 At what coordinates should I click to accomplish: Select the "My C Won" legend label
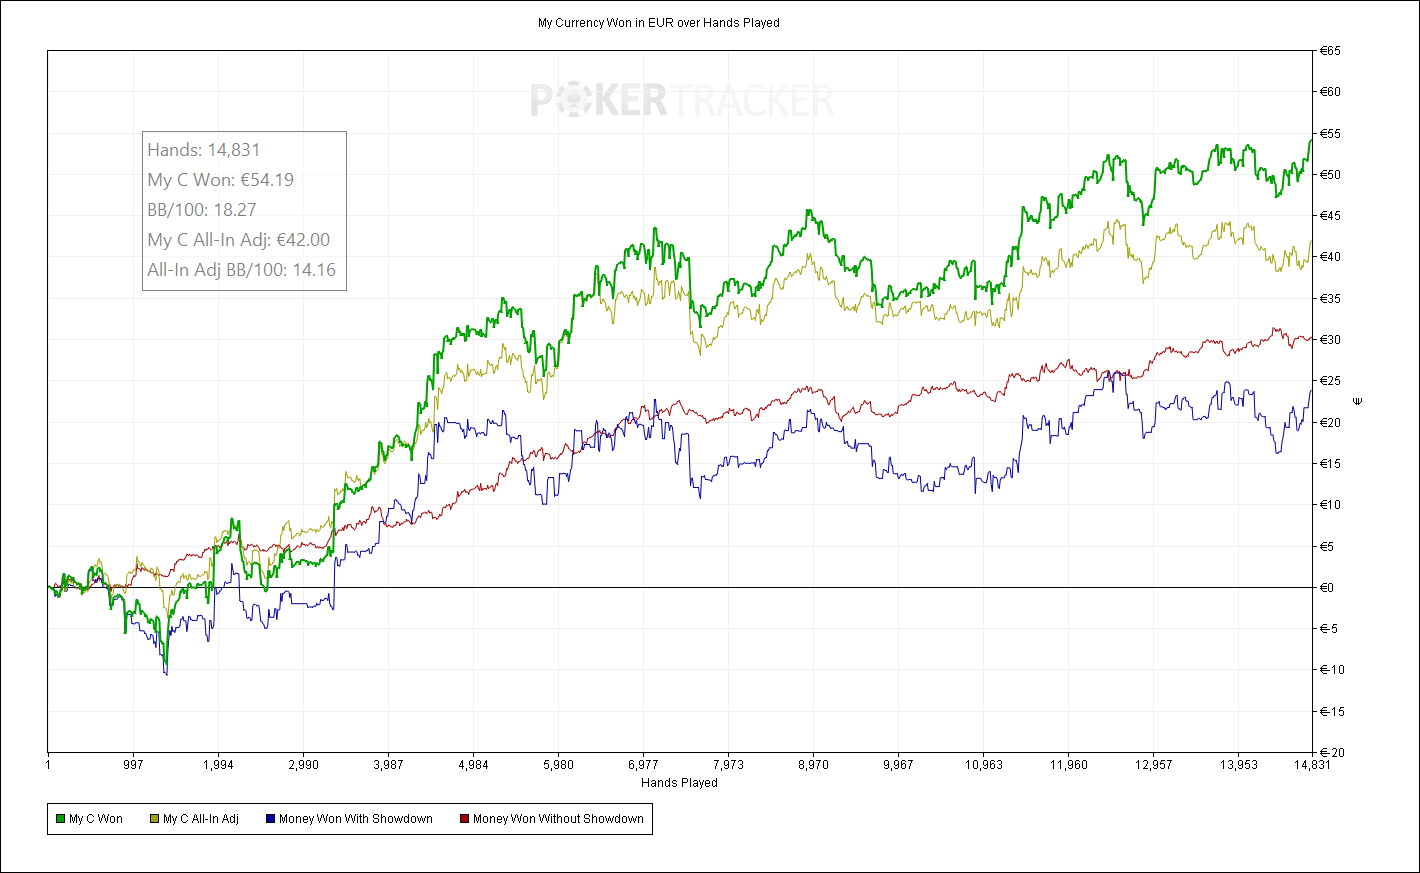pyautogui.click(x=96, y=819)
